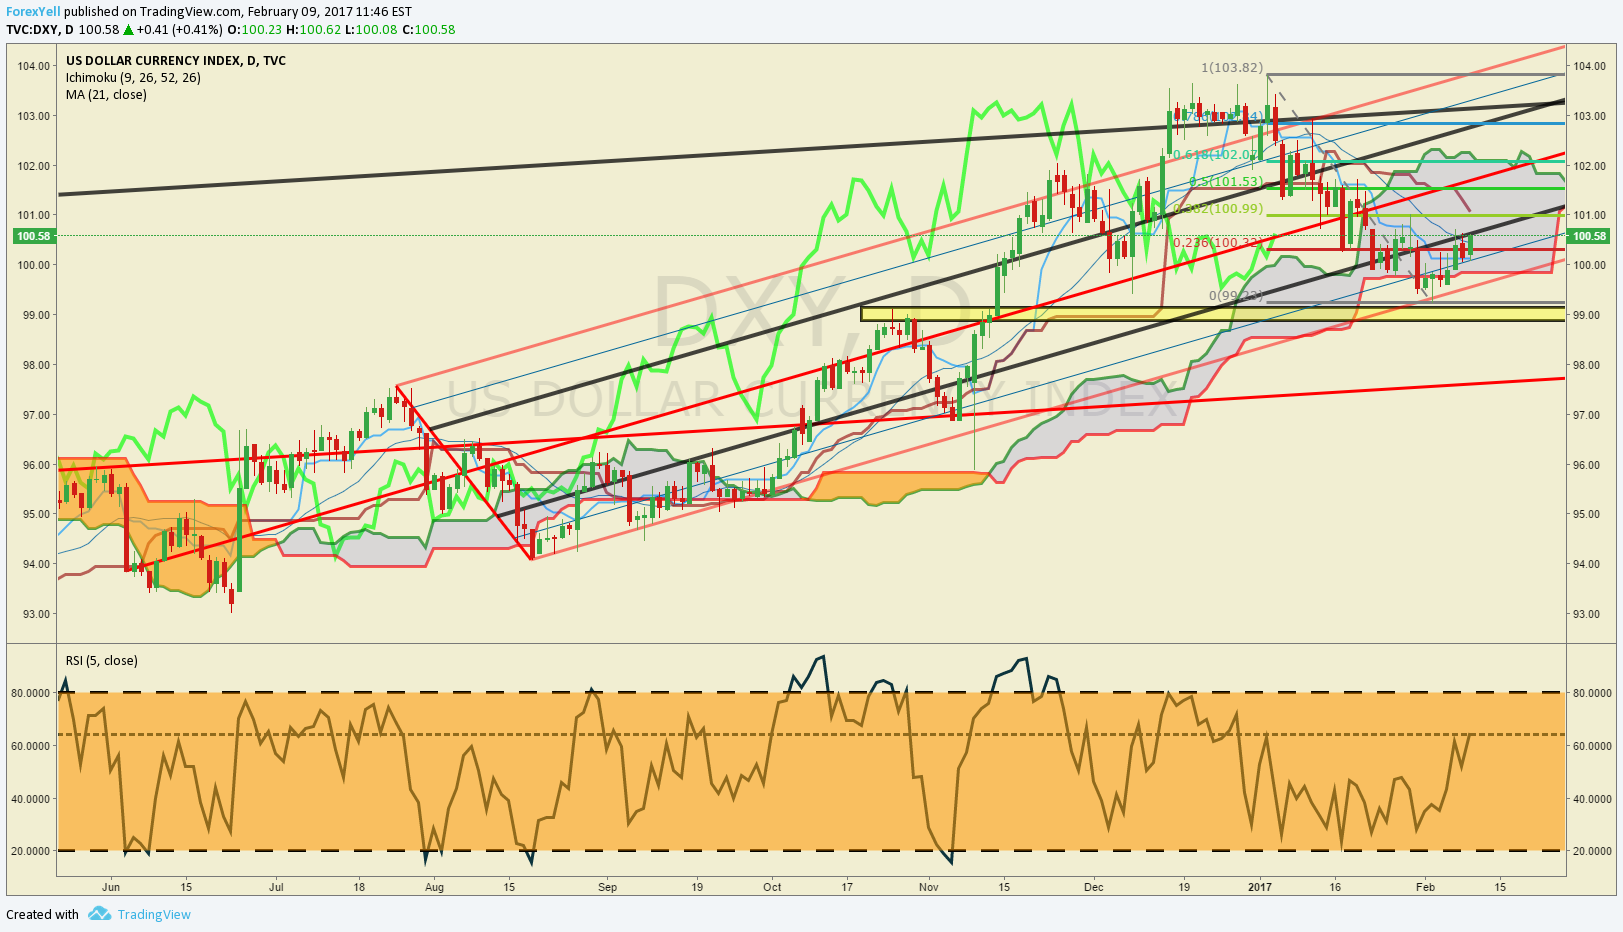Viewport: 1623px width, 932px height.
Task: Select the Fibonacci 1(103.82) level label
Action: pos(1232,67)
